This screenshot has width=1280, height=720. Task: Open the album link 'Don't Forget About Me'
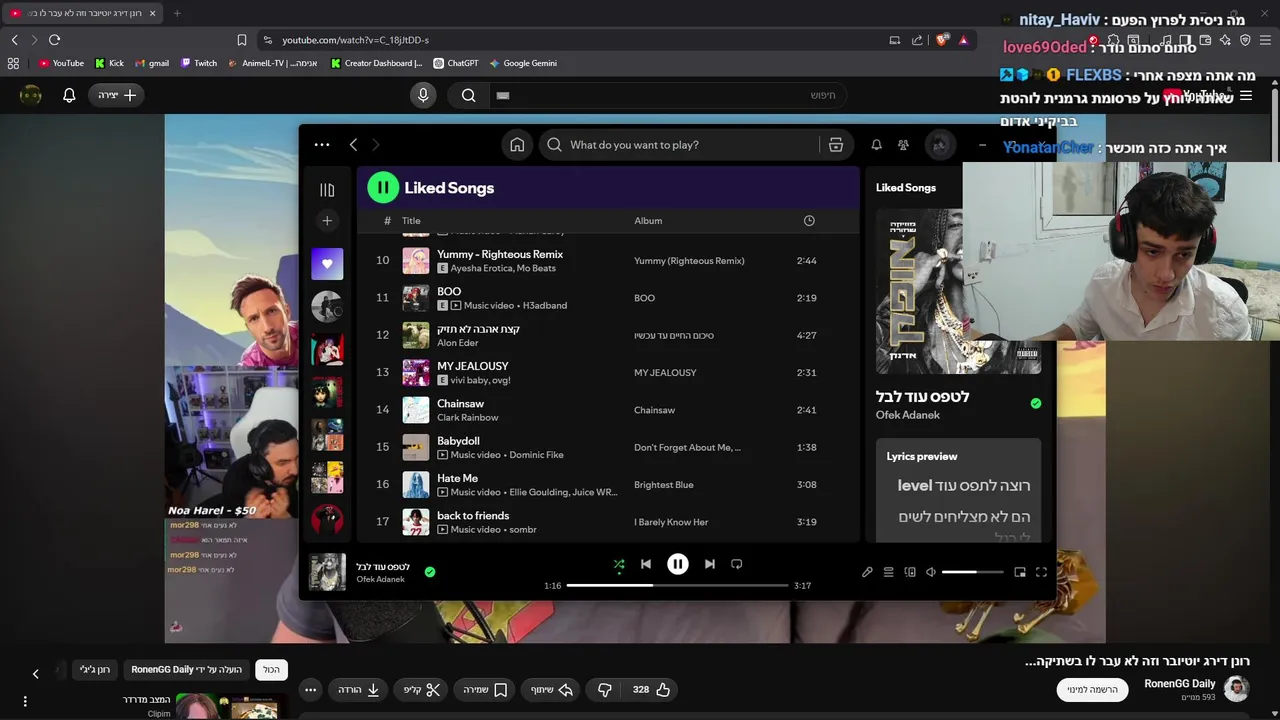coord(687,448)
